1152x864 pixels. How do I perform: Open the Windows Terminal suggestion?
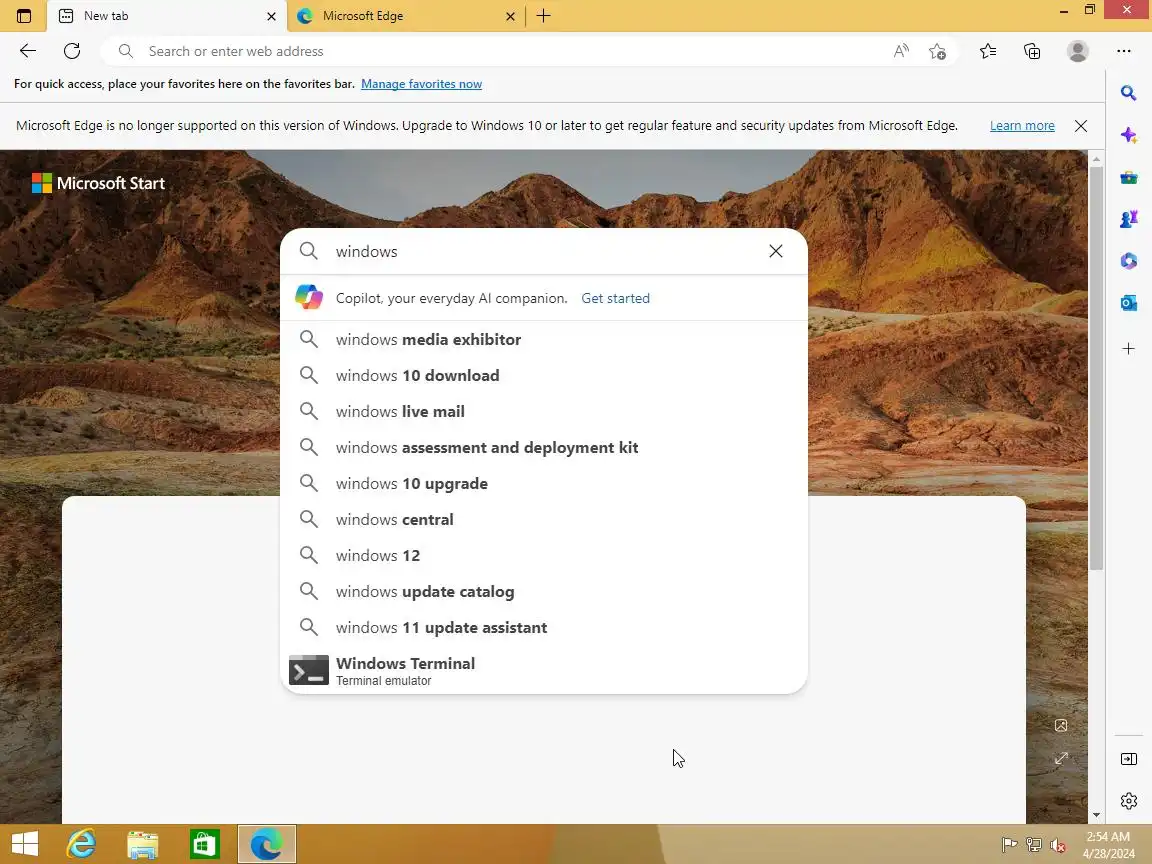[x=544, y=670]
